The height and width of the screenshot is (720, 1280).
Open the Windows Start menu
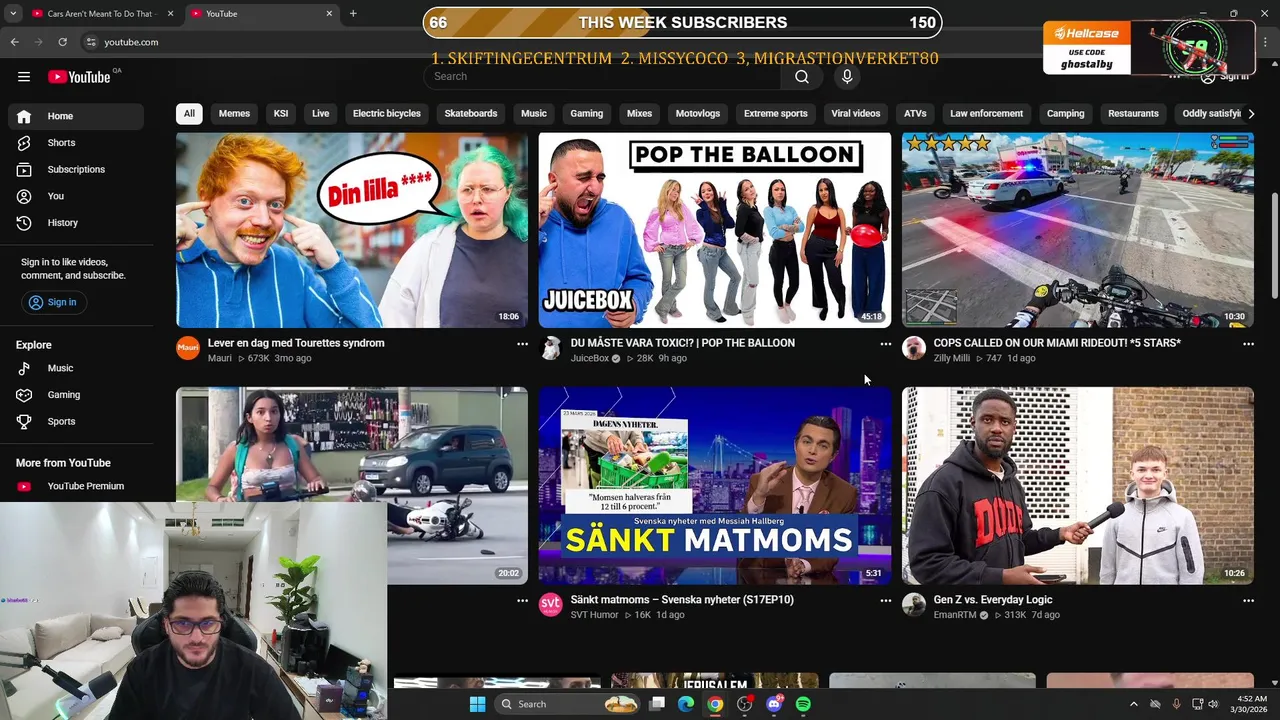[477, 704]
